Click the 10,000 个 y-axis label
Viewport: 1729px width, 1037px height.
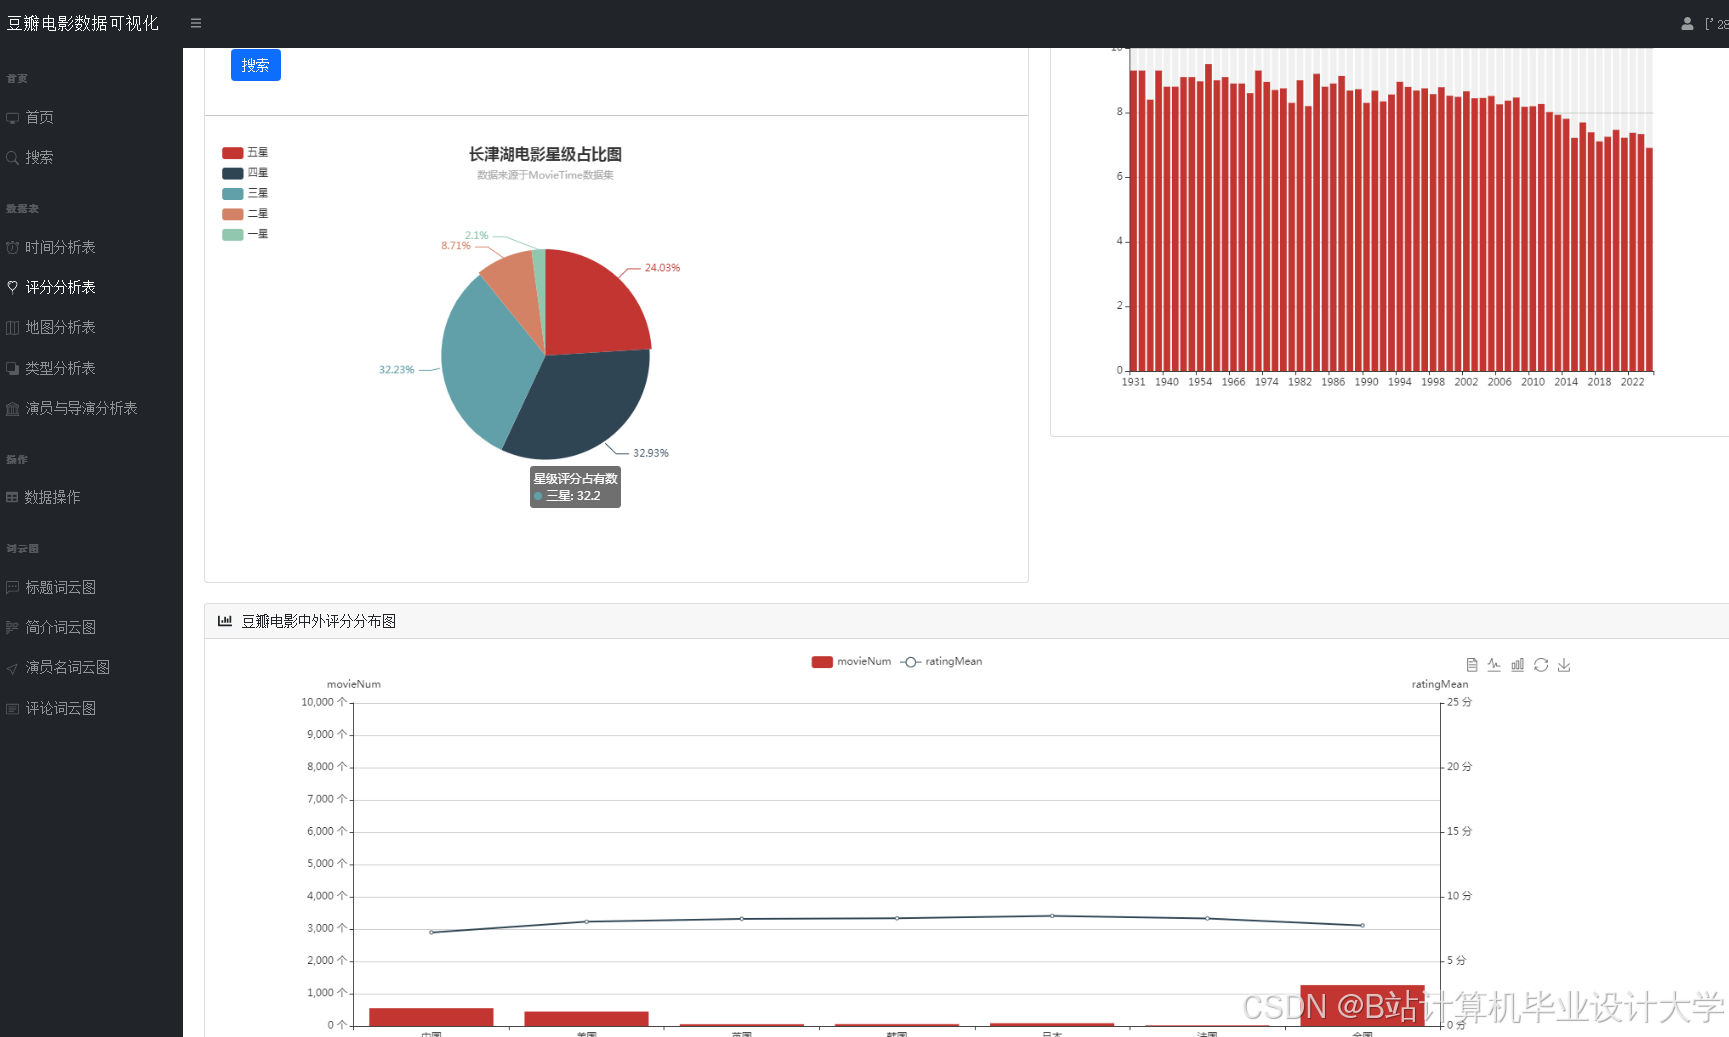(x=324, y=703)
